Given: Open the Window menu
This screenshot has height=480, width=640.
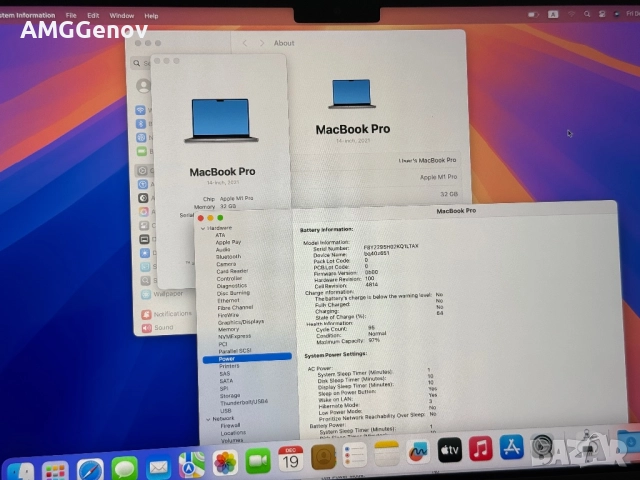Looking at the screenshot, I should (x=122, y=16).
